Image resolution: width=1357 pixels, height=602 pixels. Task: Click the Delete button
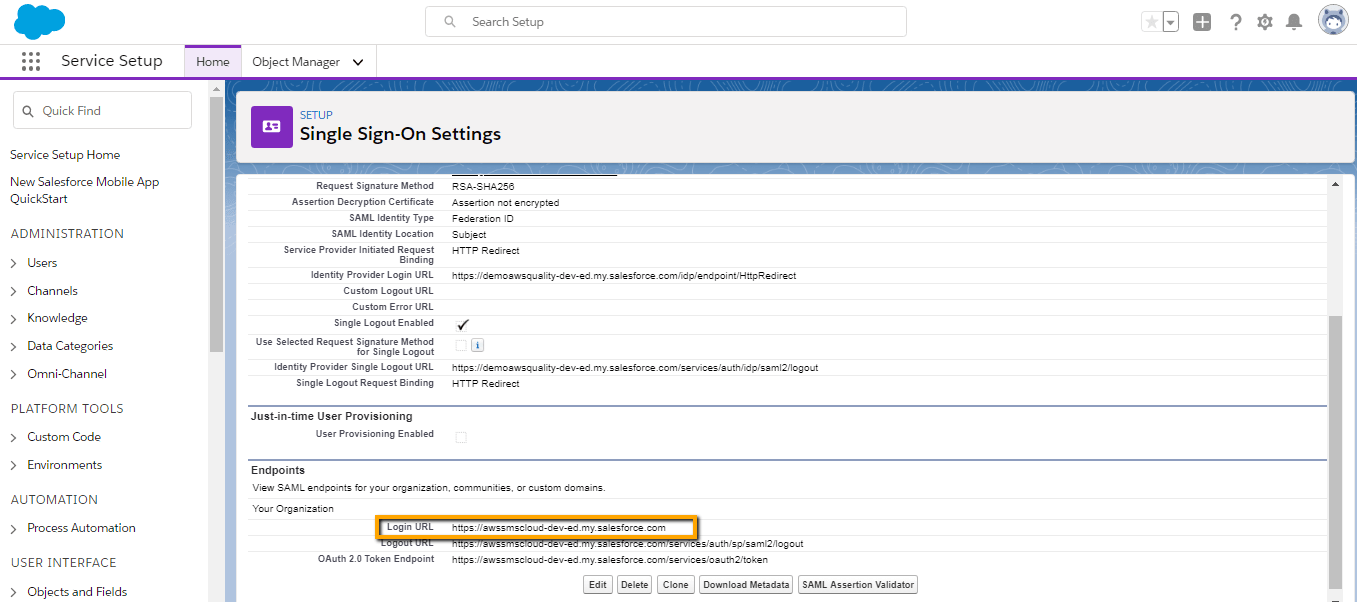point(634,585)
